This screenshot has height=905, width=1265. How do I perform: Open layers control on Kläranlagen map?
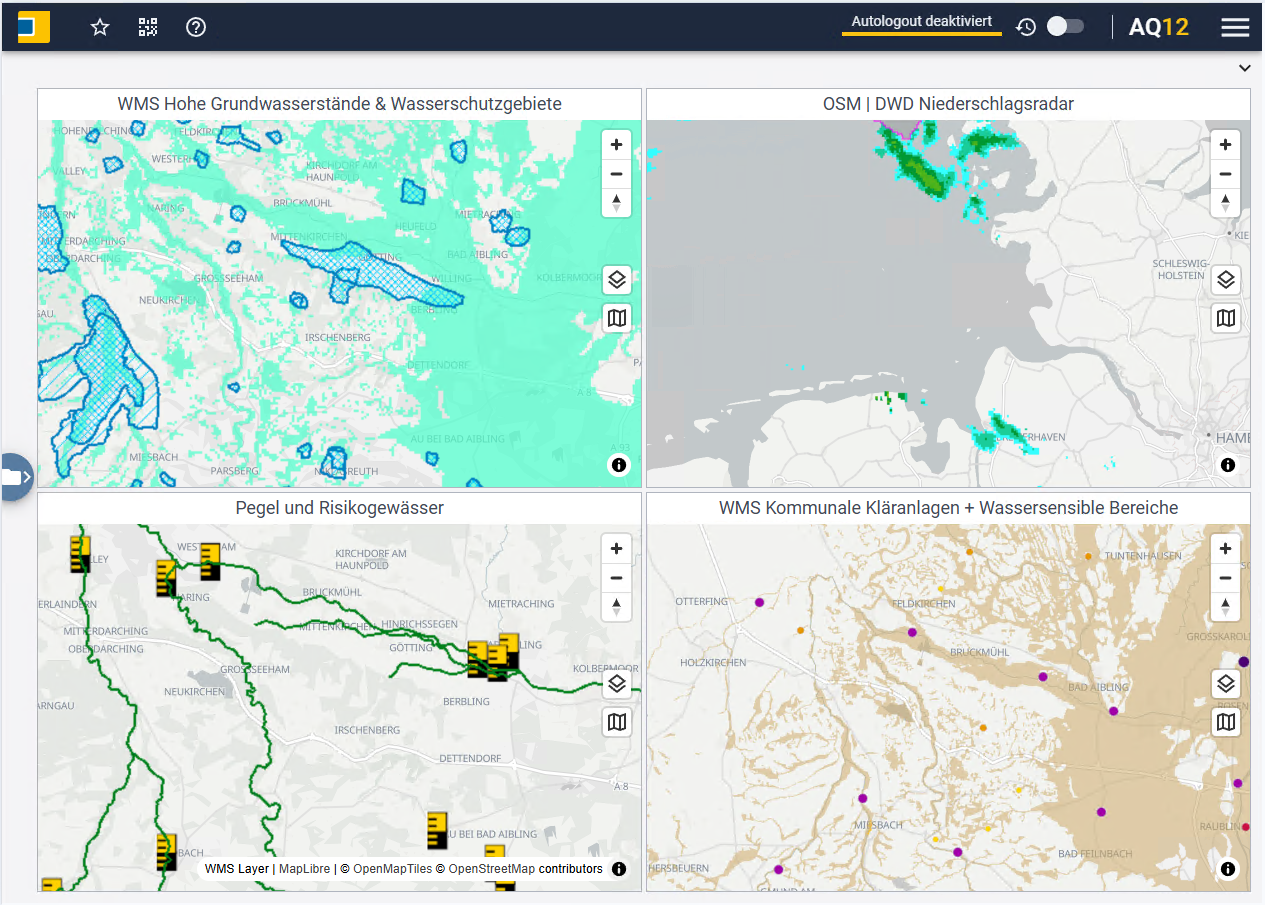click(x=1226, y=684)
